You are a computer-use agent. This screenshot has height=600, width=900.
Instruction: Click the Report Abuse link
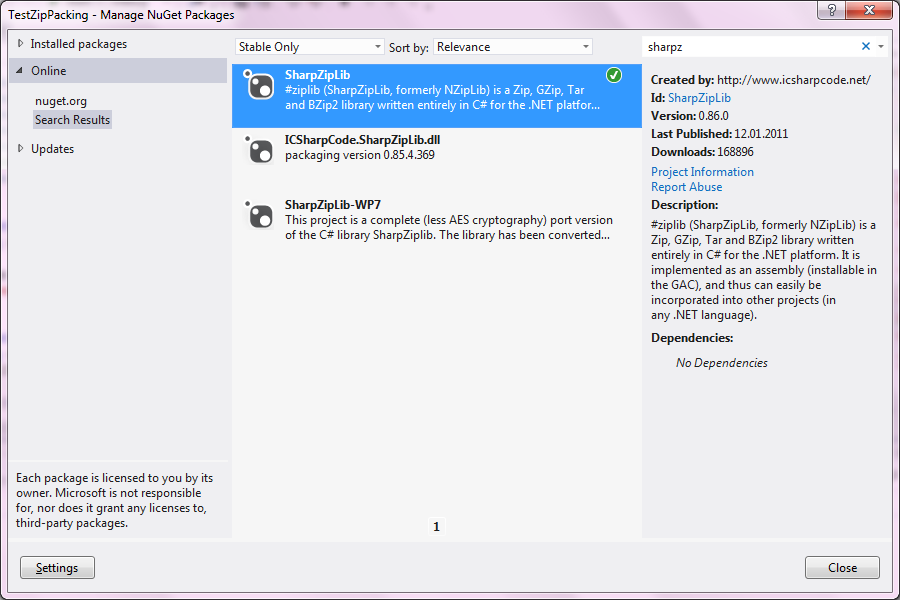pyautogui.click(x=686, y=186)
